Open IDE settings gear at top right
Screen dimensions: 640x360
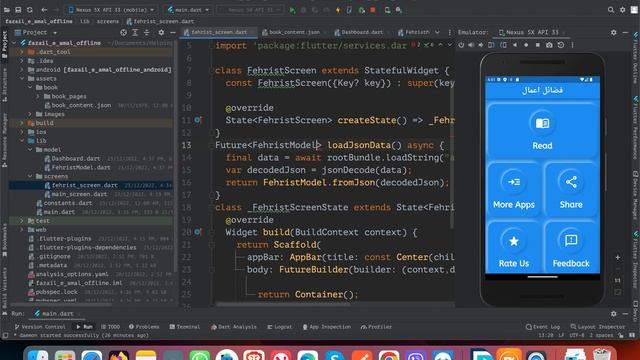click(x=622, y=10)
